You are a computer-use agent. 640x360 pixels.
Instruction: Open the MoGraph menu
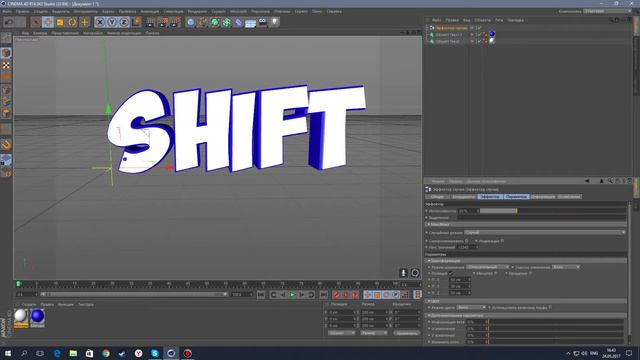pos(238,11)
